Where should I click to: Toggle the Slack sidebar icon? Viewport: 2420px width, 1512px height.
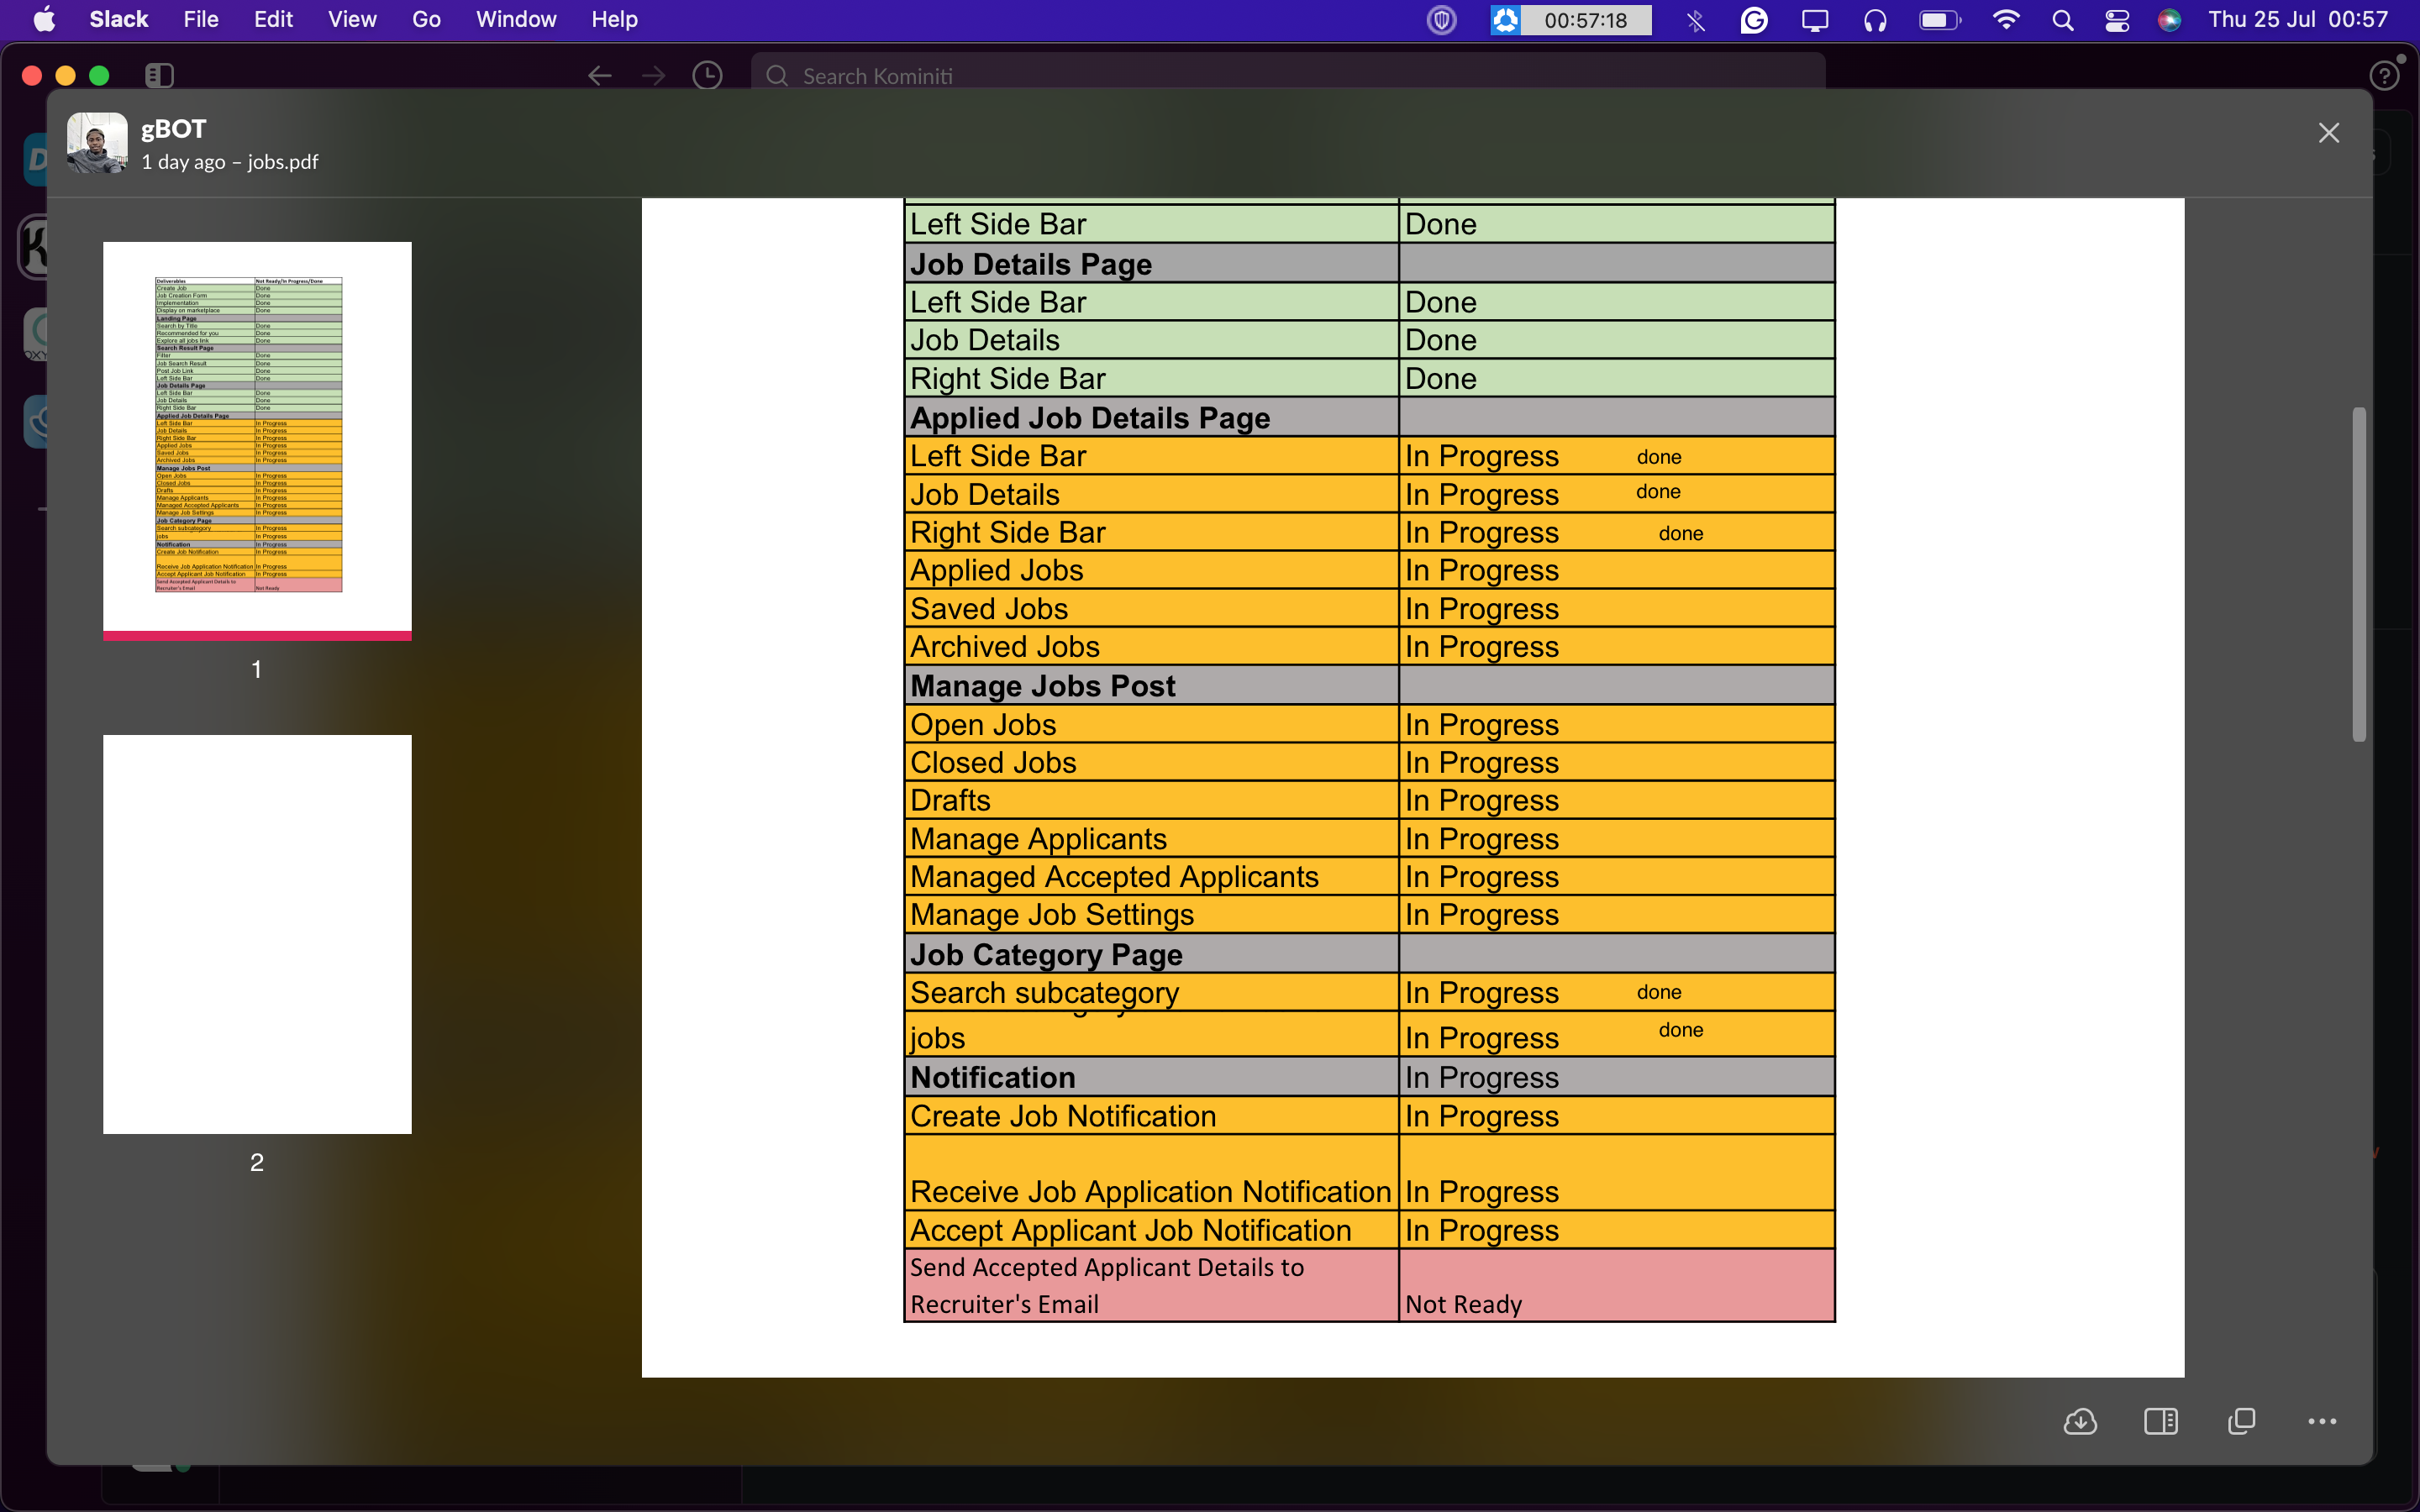click(x=159, y=75)
